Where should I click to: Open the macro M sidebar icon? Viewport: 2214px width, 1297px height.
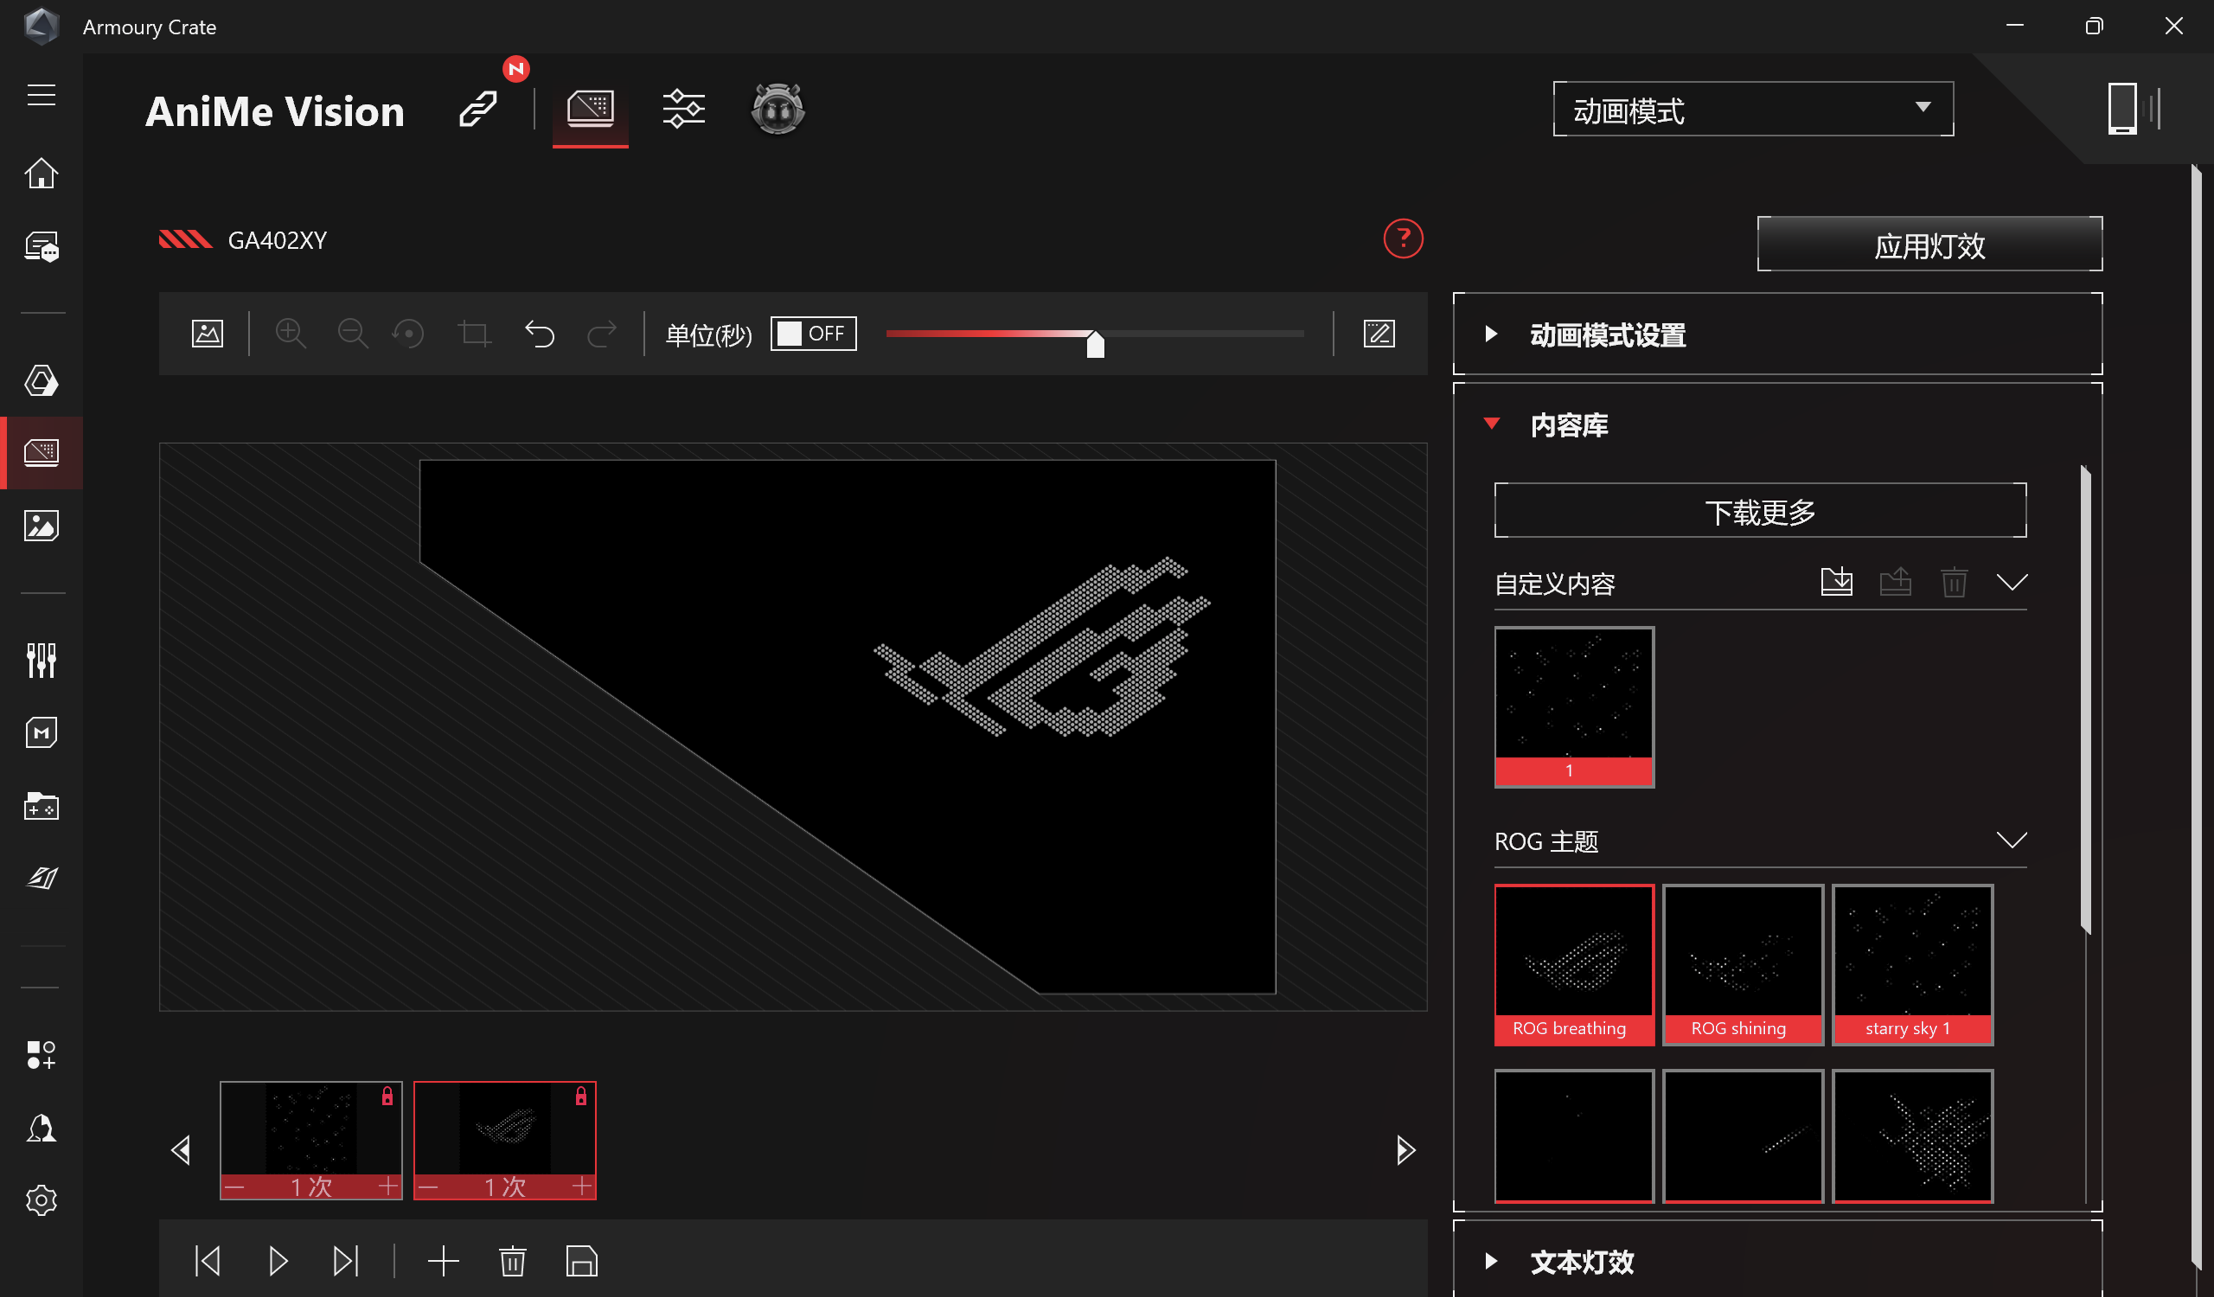(41, 733)
